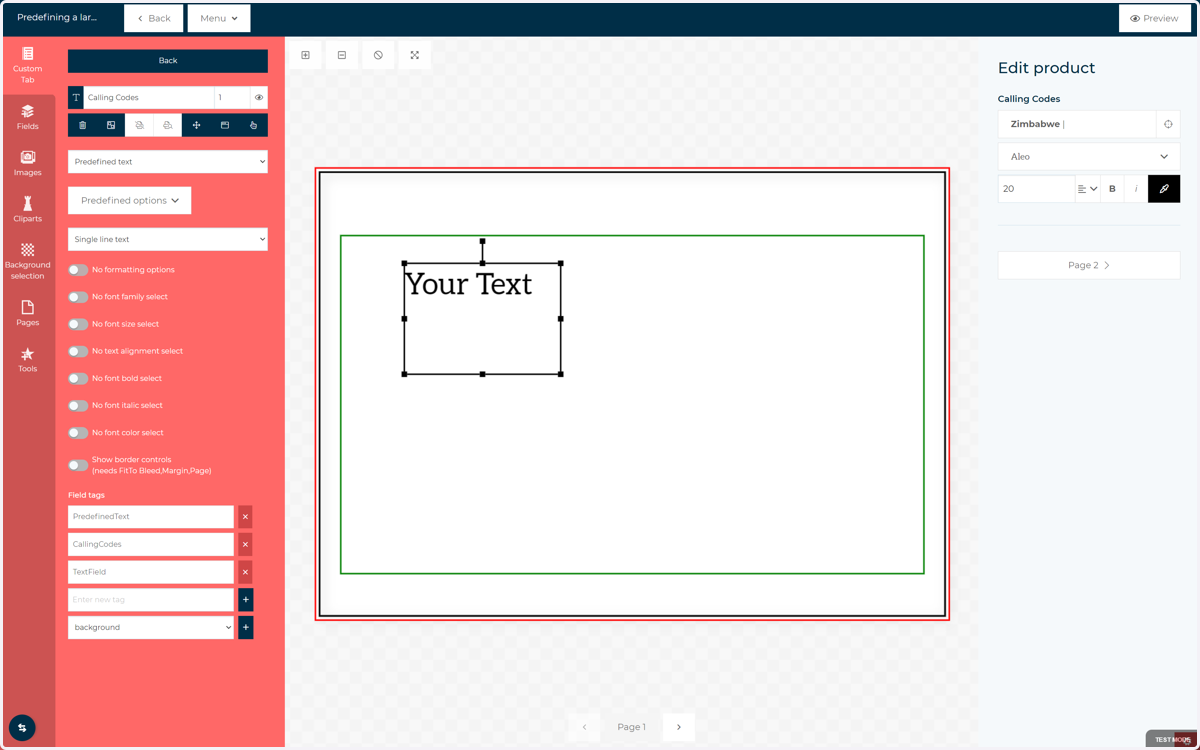The height and width of the screenshot is (750, 1200).
Task: Click the crosshair target icon beside Zimbabwe
Action: coord(1168,124)
